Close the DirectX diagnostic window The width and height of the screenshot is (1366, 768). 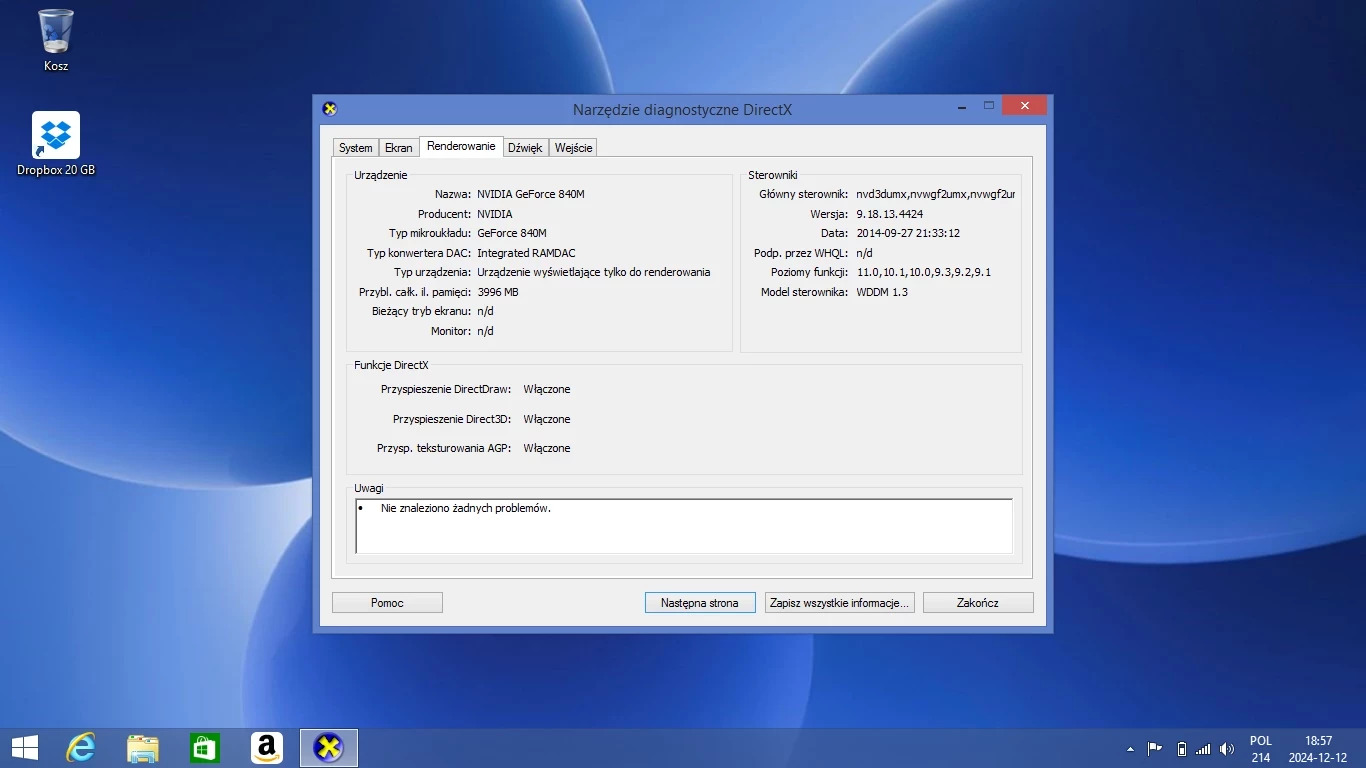(1024, 106)
